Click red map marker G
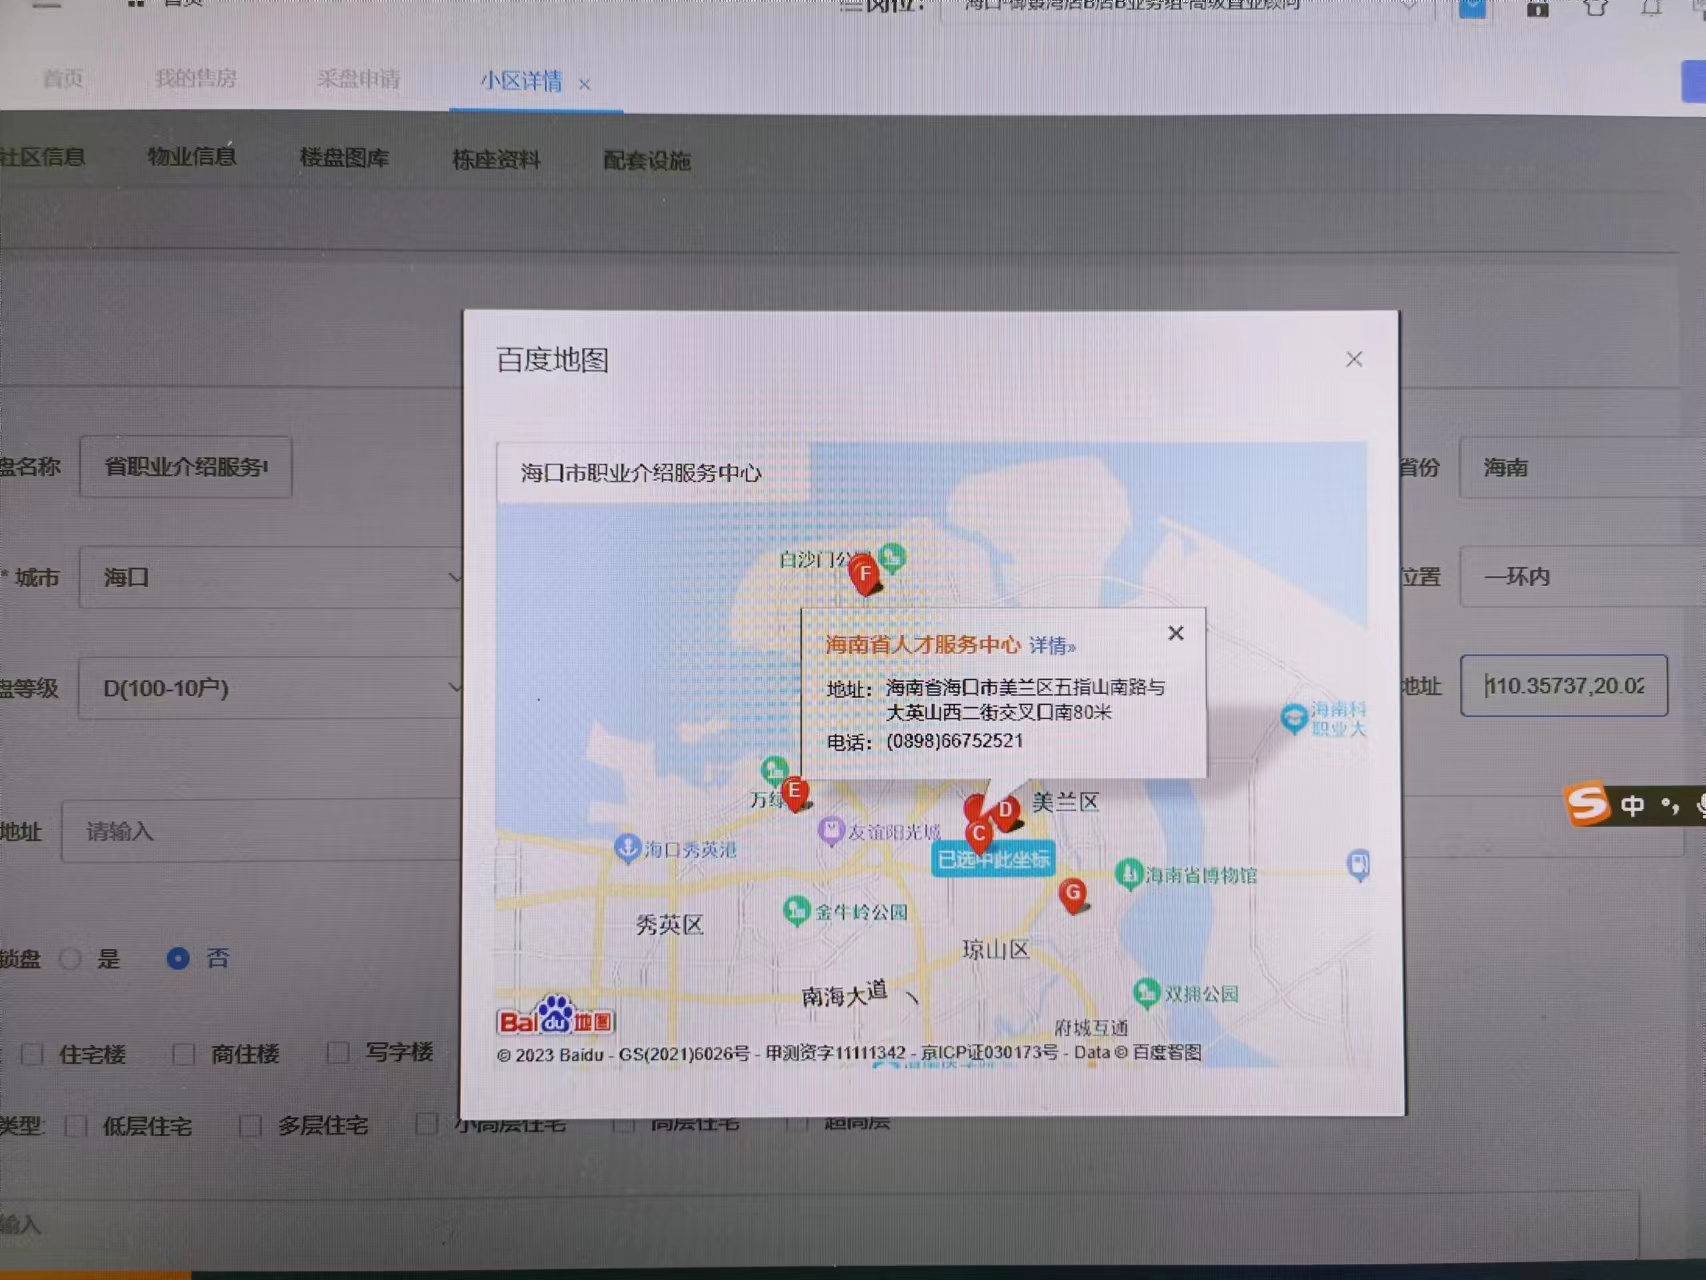Image resolution: width=1706 pixels, height=1280 pixels. tap(1073, 894)
